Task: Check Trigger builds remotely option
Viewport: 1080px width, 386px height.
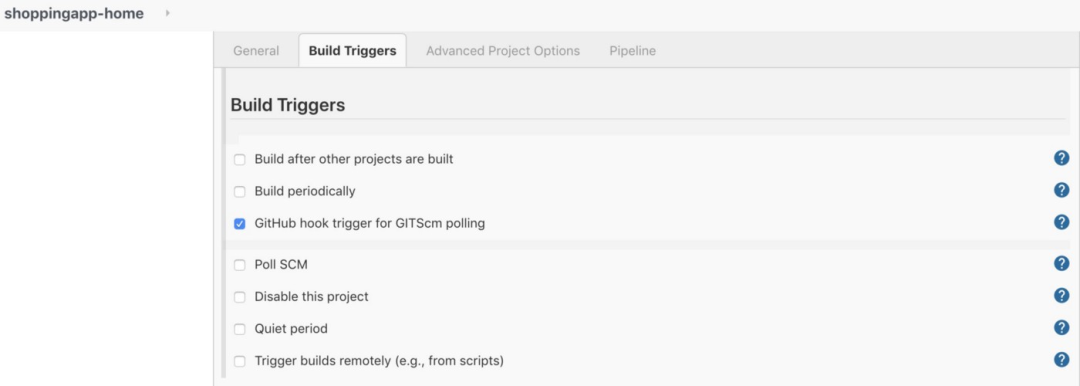Action: pos(240,361)
